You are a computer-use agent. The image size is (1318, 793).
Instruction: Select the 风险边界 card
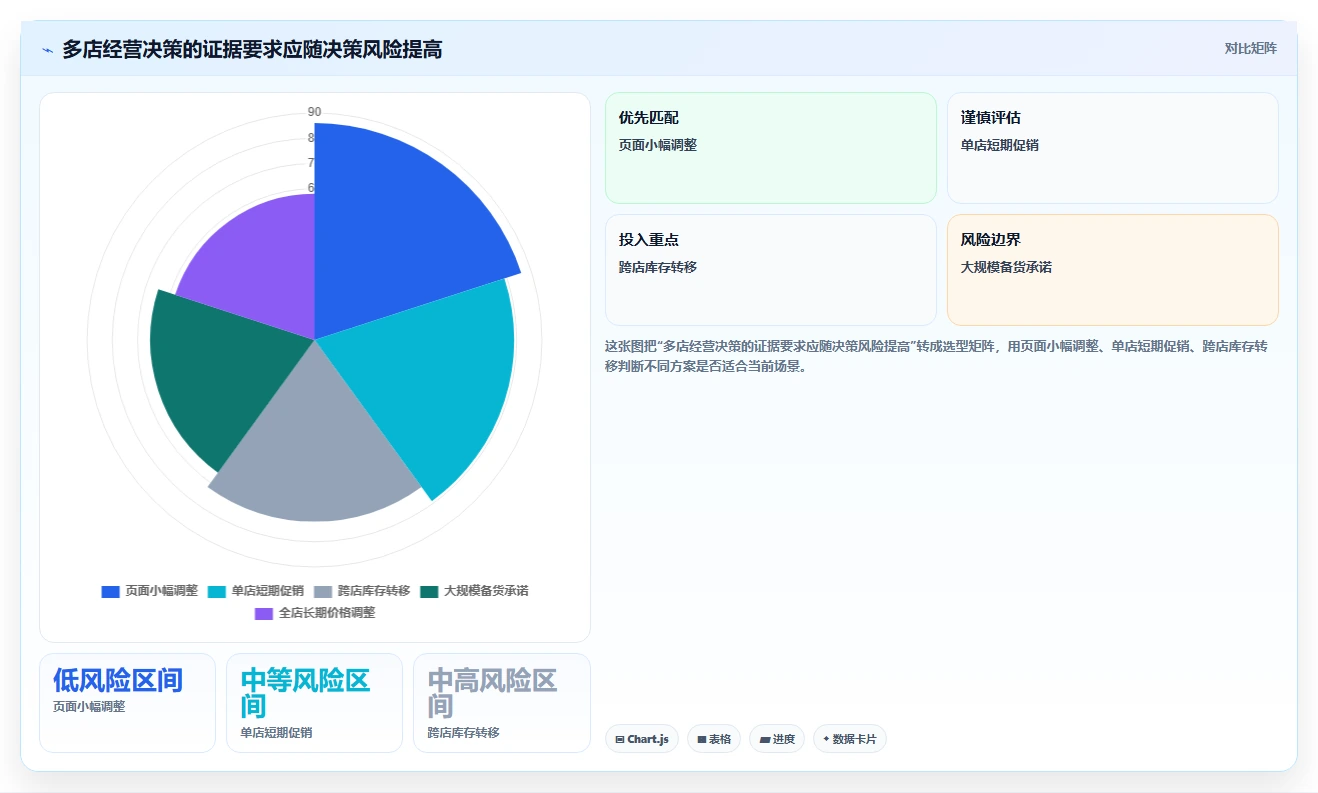tap(1113, 270)
